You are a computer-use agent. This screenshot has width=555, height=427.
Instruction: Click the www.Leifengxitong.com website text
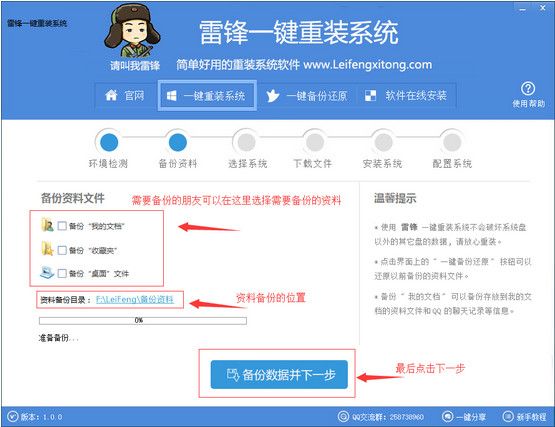pyautogui.click(x=368, y=65)
